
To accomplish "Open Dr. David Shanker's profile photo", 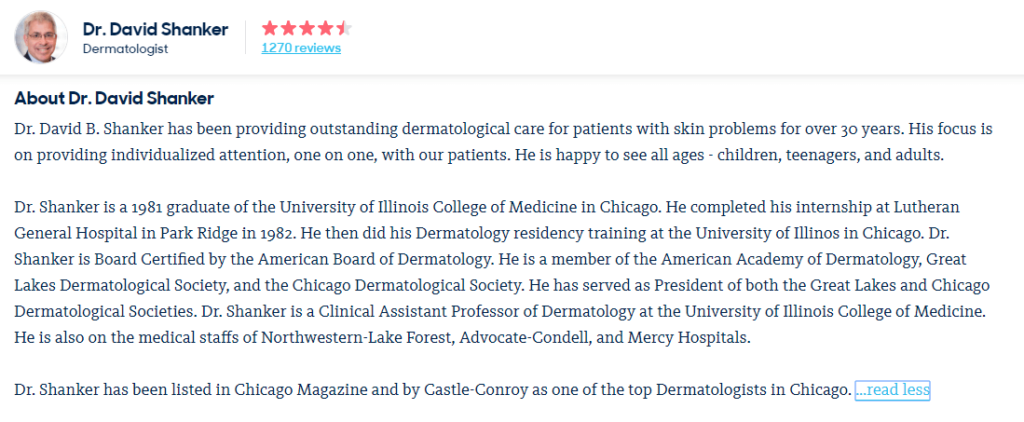I will [x=41, y=38].
